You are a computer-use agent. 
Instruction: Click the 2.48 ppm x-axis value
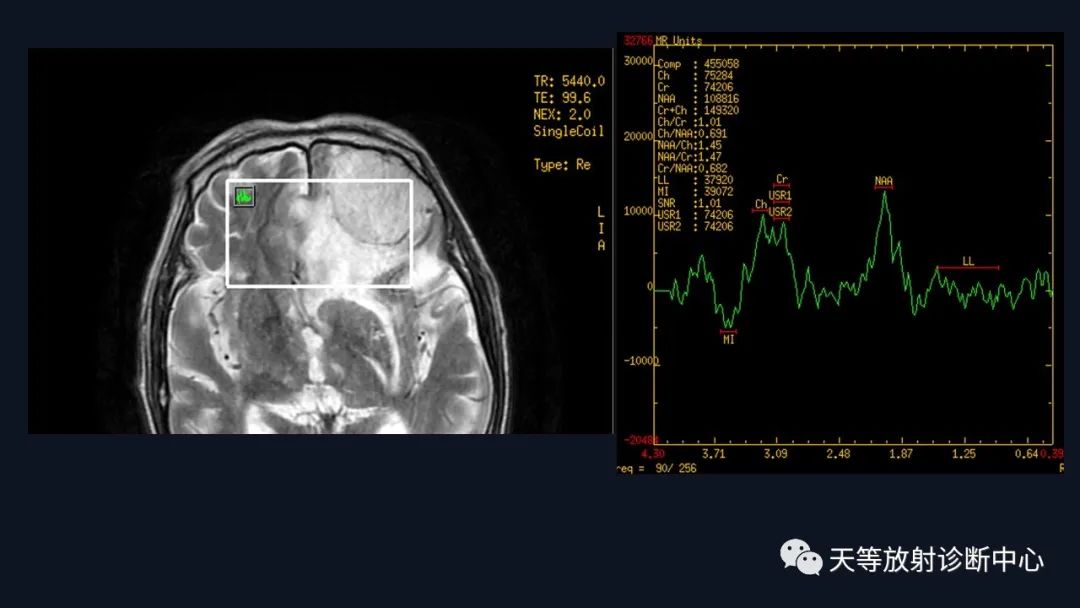tap(838, 454)
